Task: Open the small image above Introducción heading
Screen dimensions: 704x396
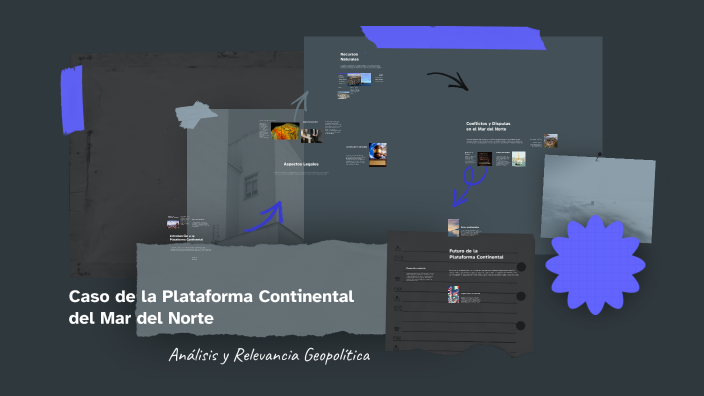Action: pyautogui.click(x=173, y=224)
